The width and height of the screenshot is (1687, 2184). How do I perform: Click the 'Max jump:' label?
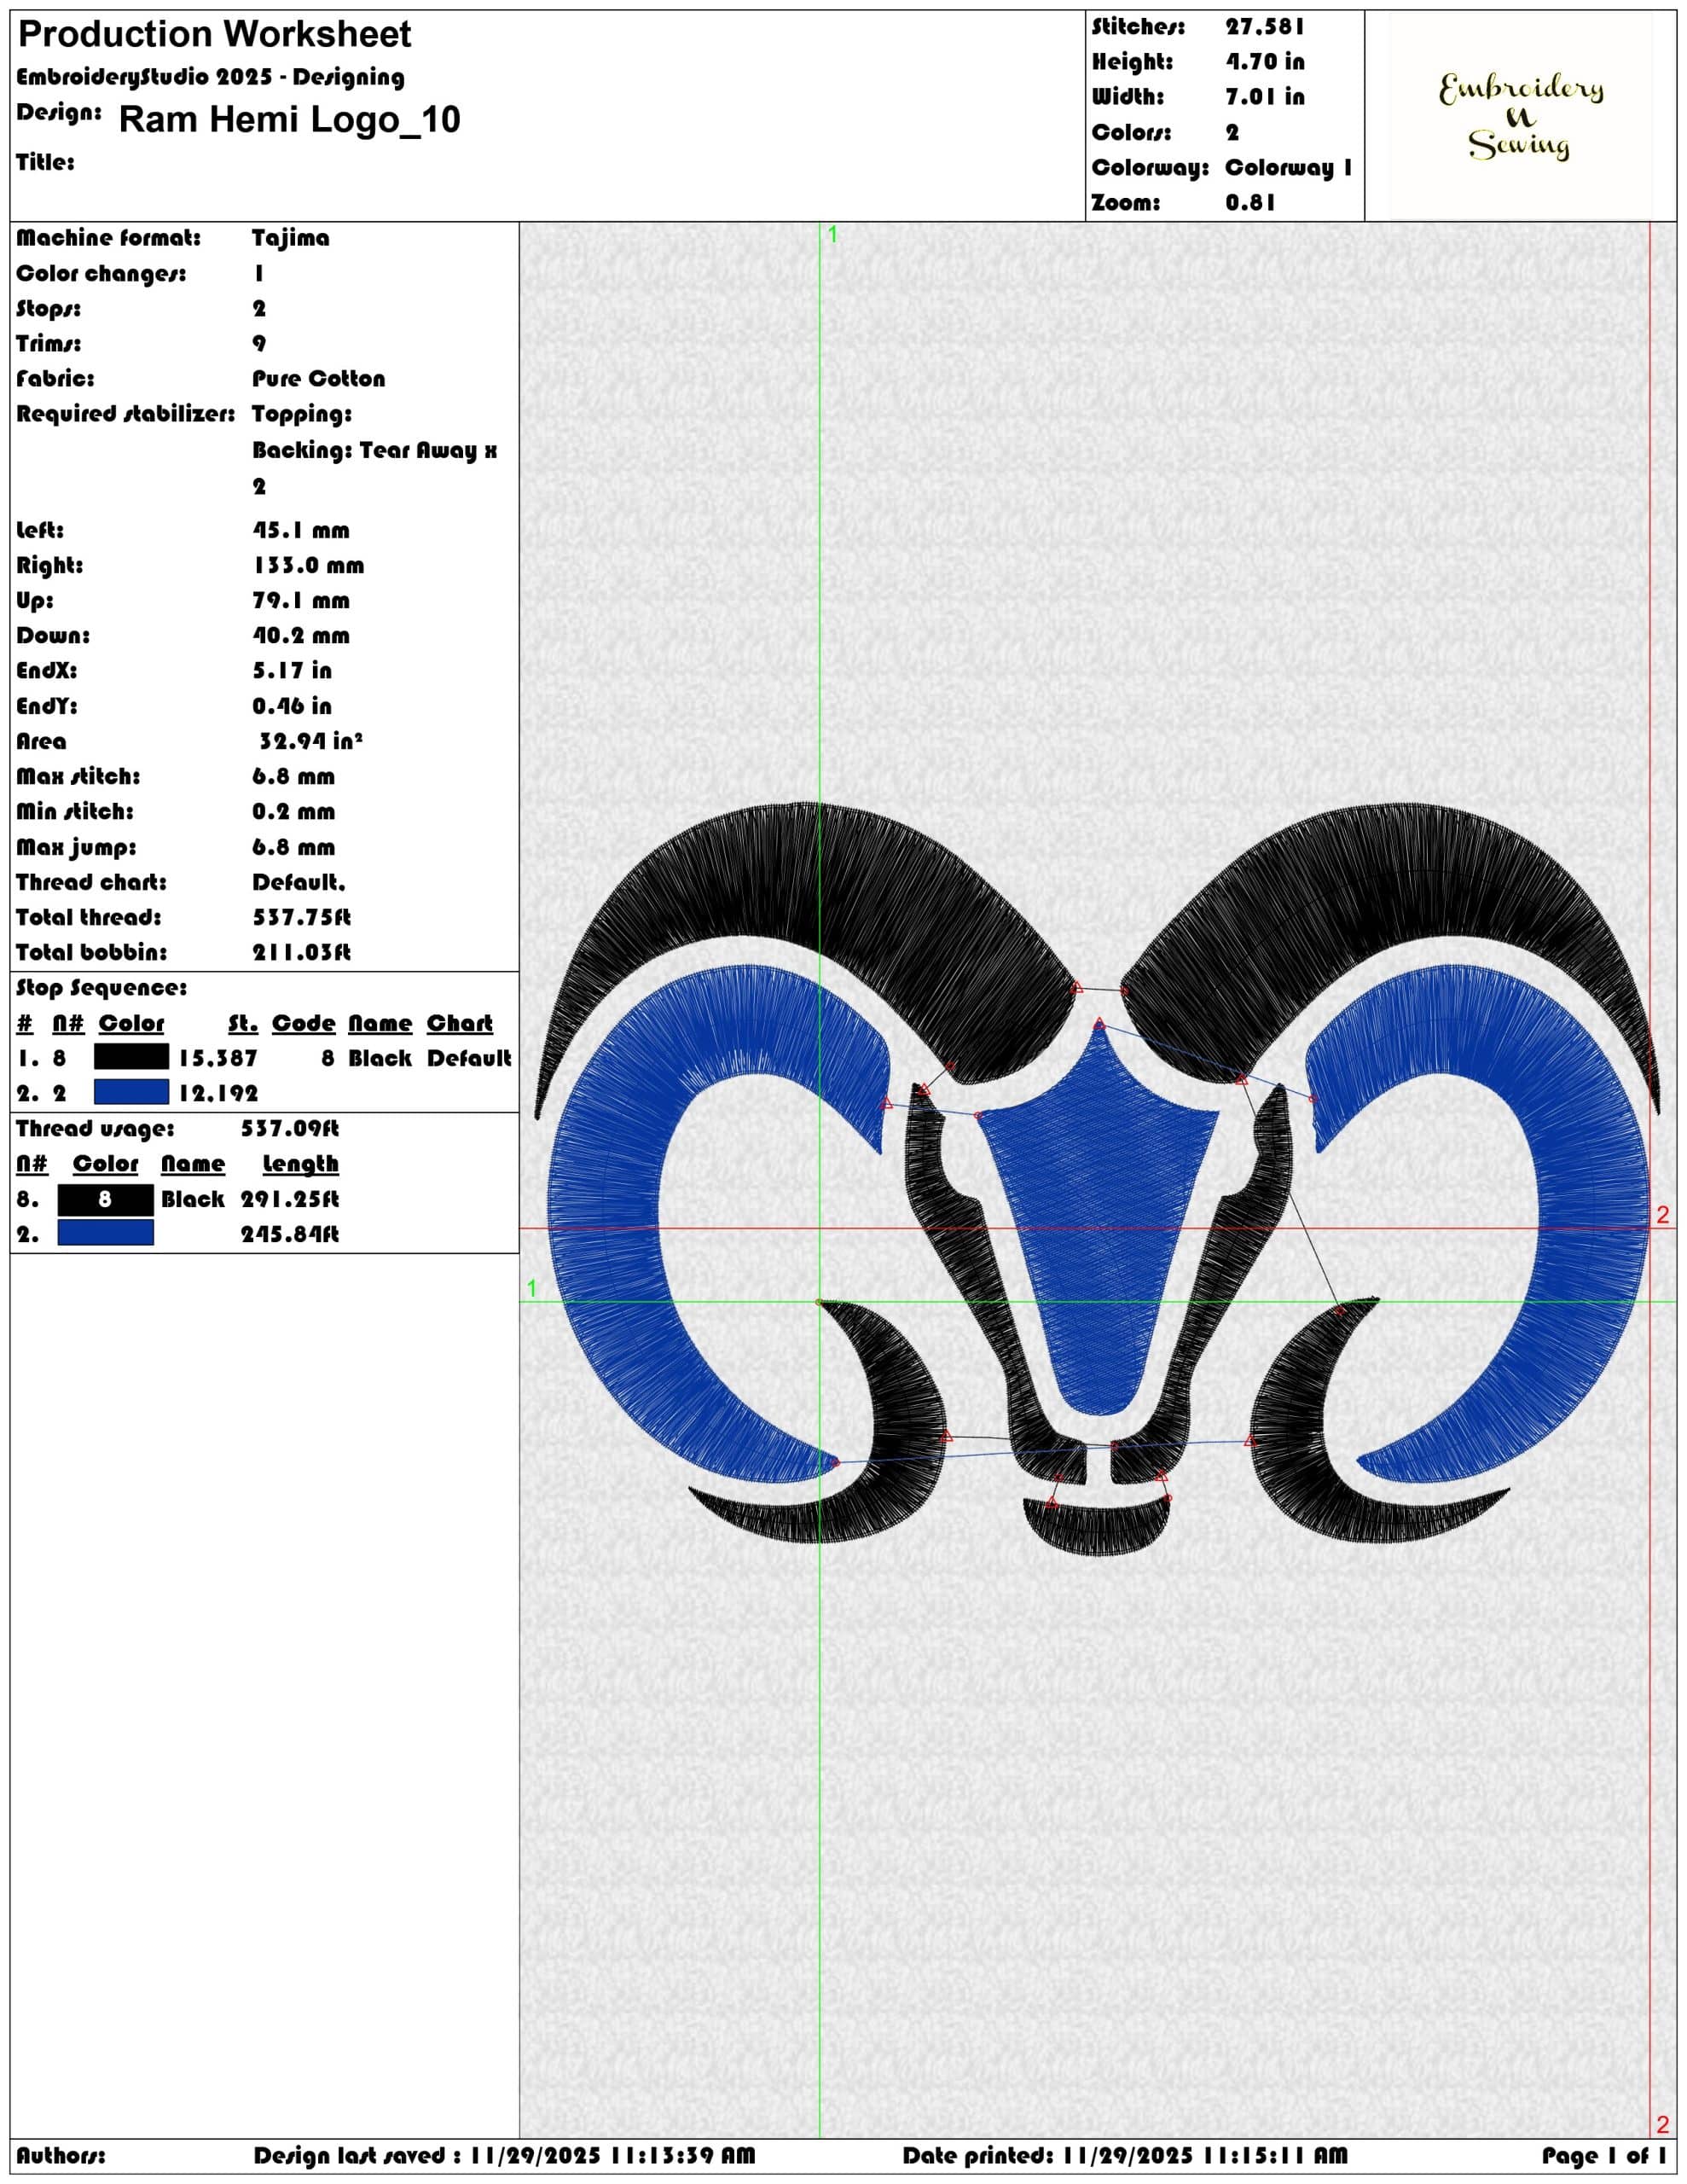click(76, 848)
